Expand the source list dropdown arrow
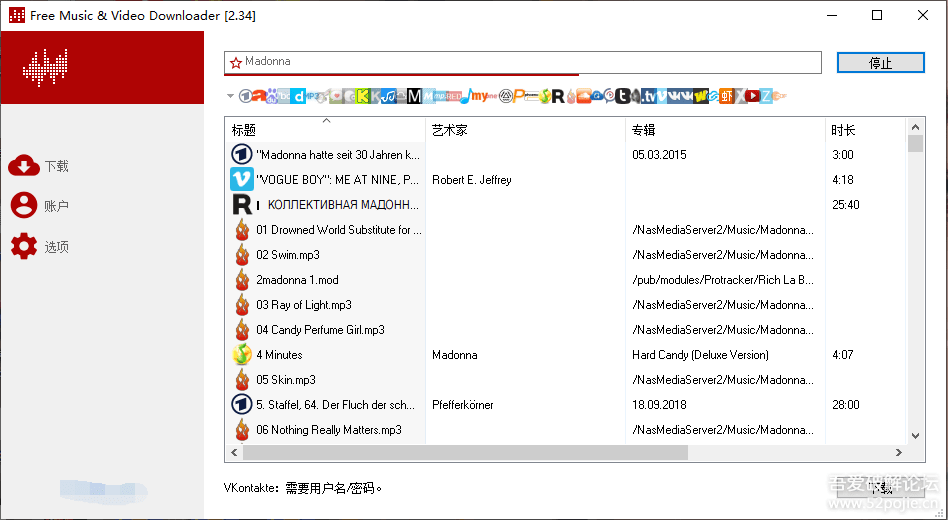The height and width of the screenshot is (520, 948). pos(230,96)
